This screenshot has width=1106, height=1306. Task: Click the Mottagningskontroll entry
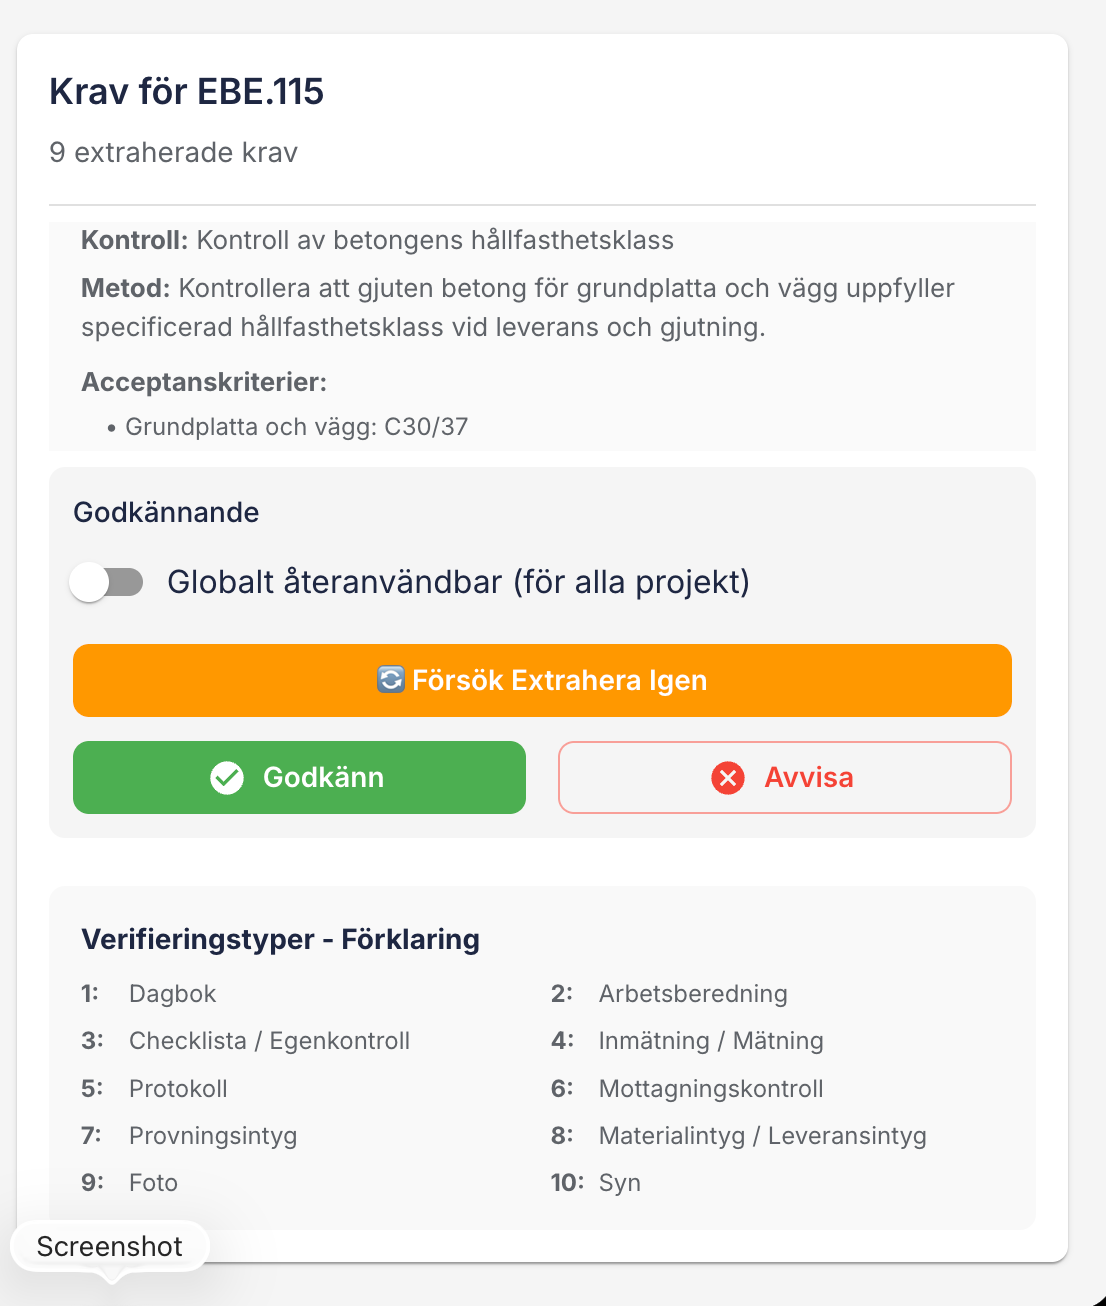(x=711, y=1089)
